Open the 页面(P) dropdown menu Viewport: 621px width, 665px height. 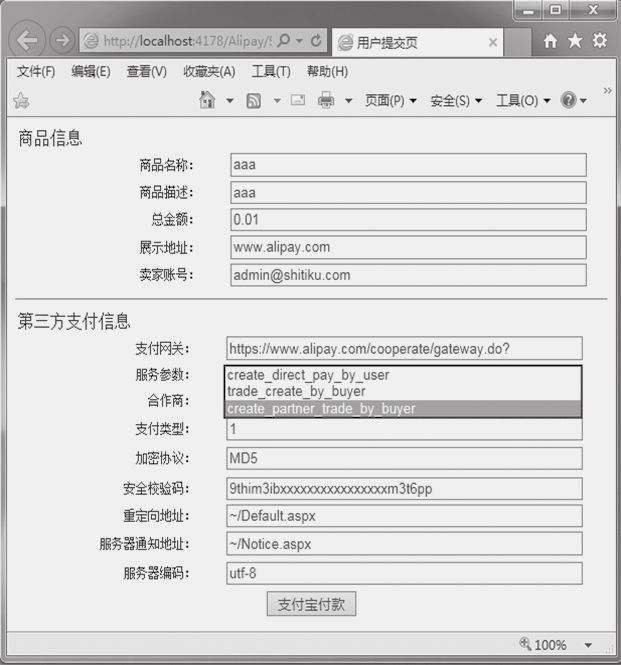coord(391,101)
